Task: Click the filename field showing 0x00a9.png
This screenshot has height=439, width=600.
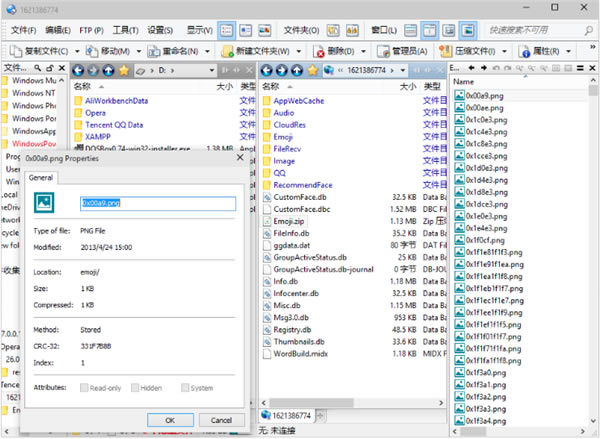Action: tap(157, 203)
